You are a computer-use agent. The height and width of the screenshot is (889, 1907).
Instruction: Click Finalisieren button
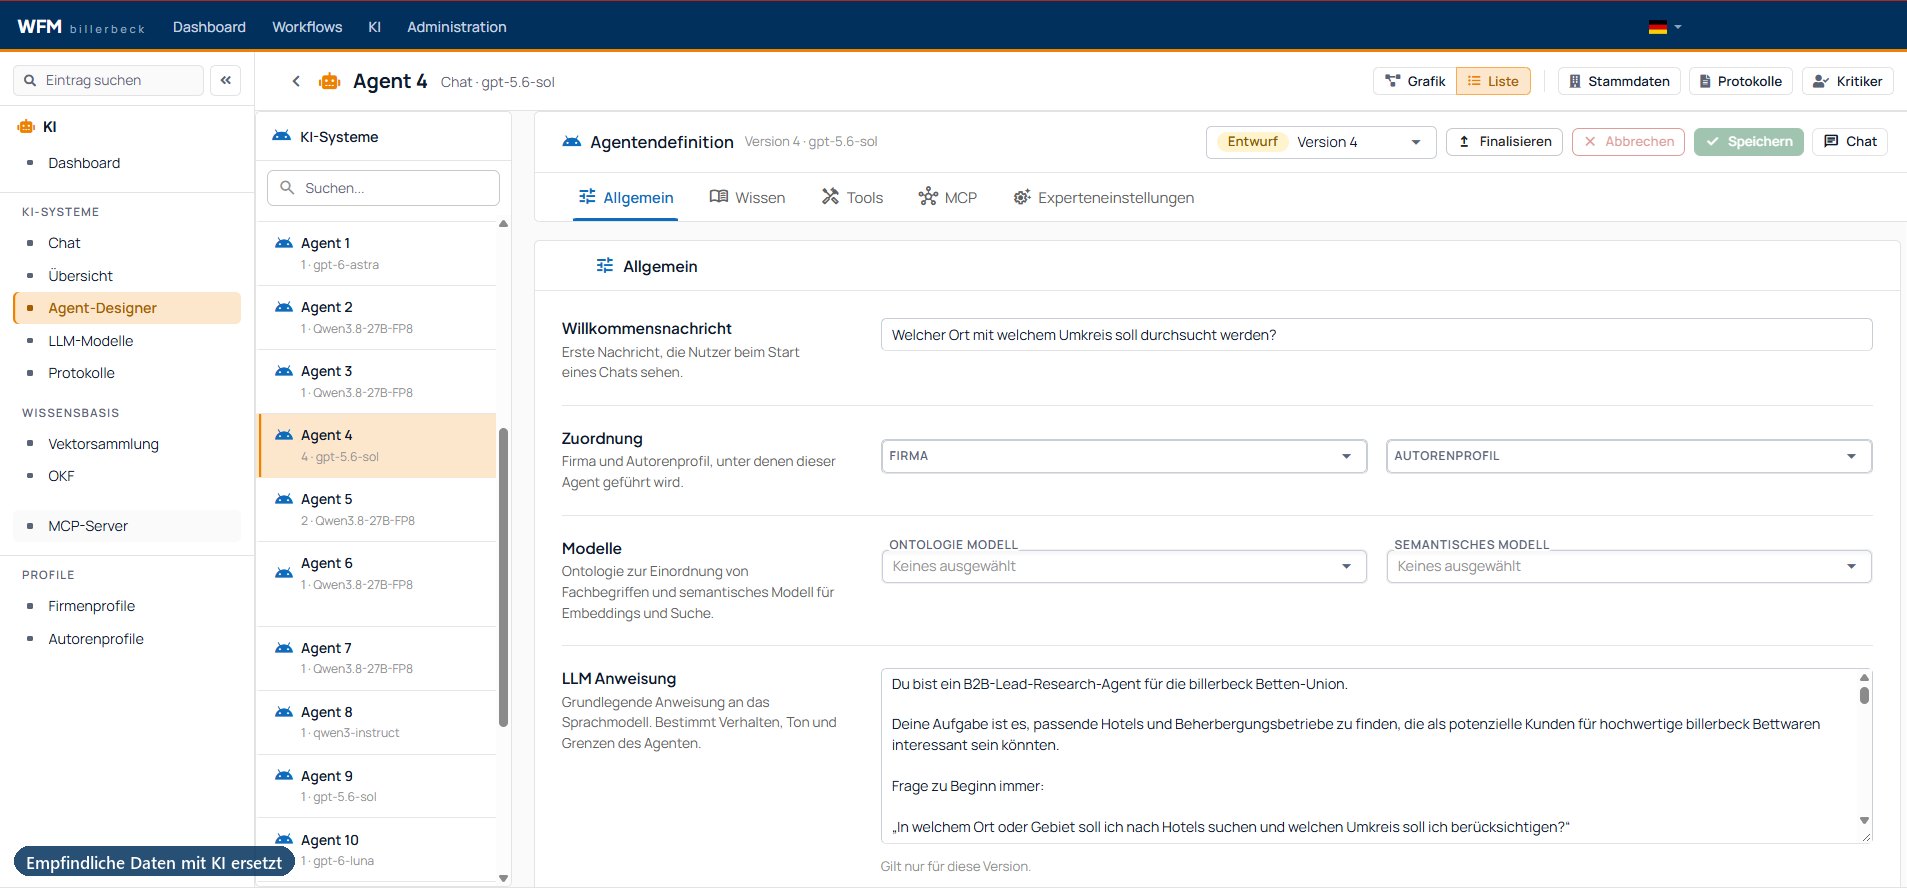(x=1504, y=142)
